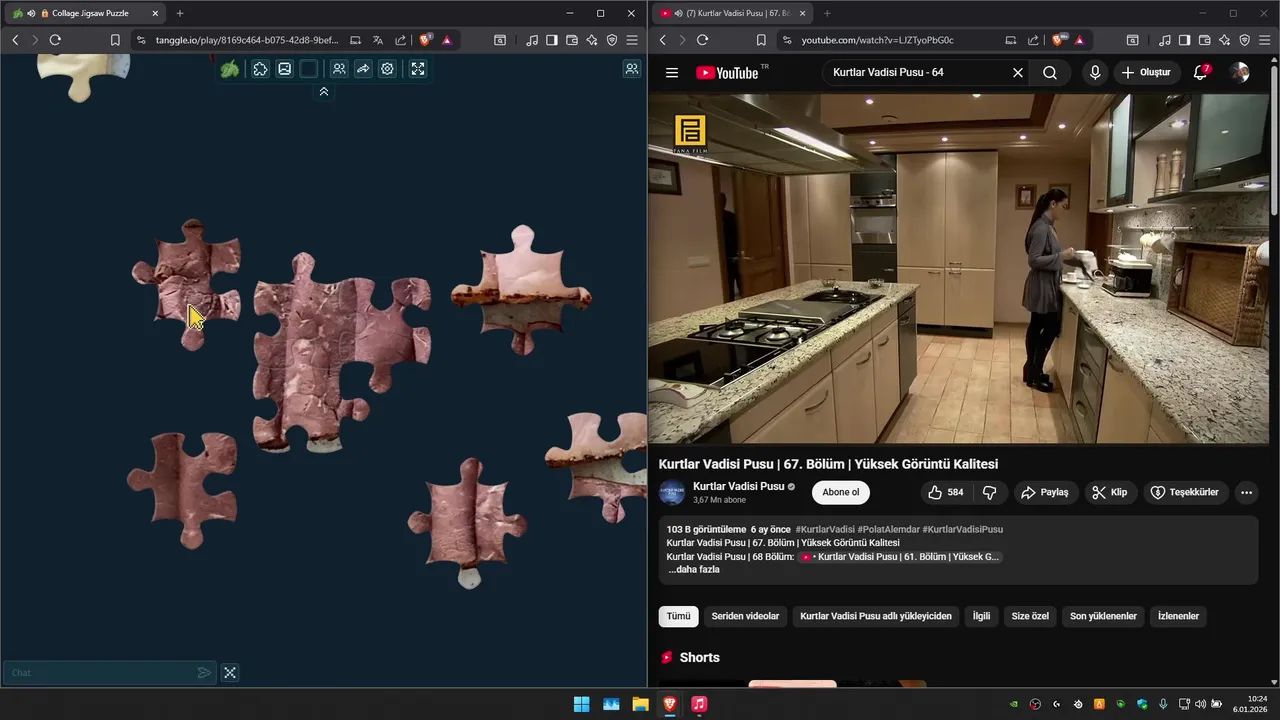Click the Paylaş share button
Screen dimensions: 1280x720
(1044, 492)
